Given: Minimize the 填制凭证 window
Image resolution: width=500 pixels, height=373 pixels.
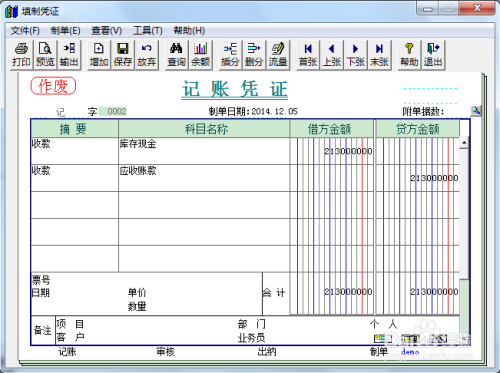Looking at the screenshot, I should (x=428, y=8).
